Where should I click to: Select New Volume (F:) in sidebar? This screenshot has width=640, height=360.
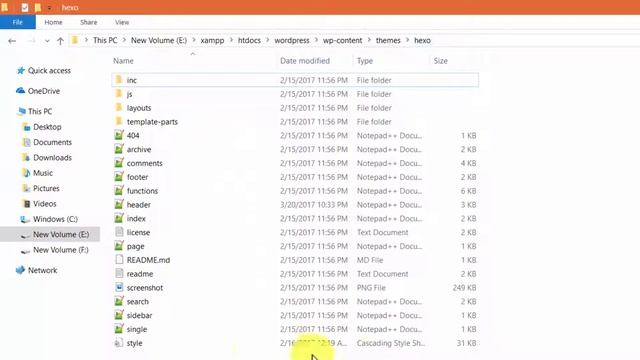coord(54,250)
